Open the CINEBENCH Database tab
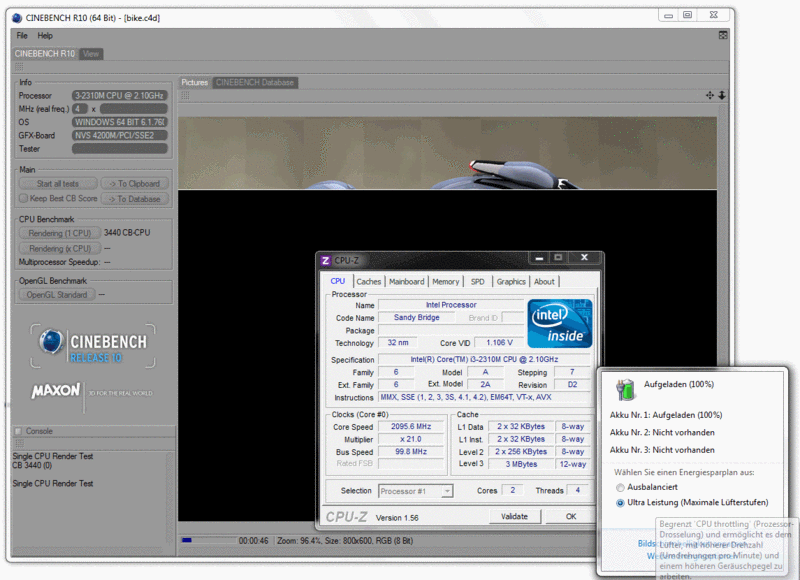 [255, 83]
